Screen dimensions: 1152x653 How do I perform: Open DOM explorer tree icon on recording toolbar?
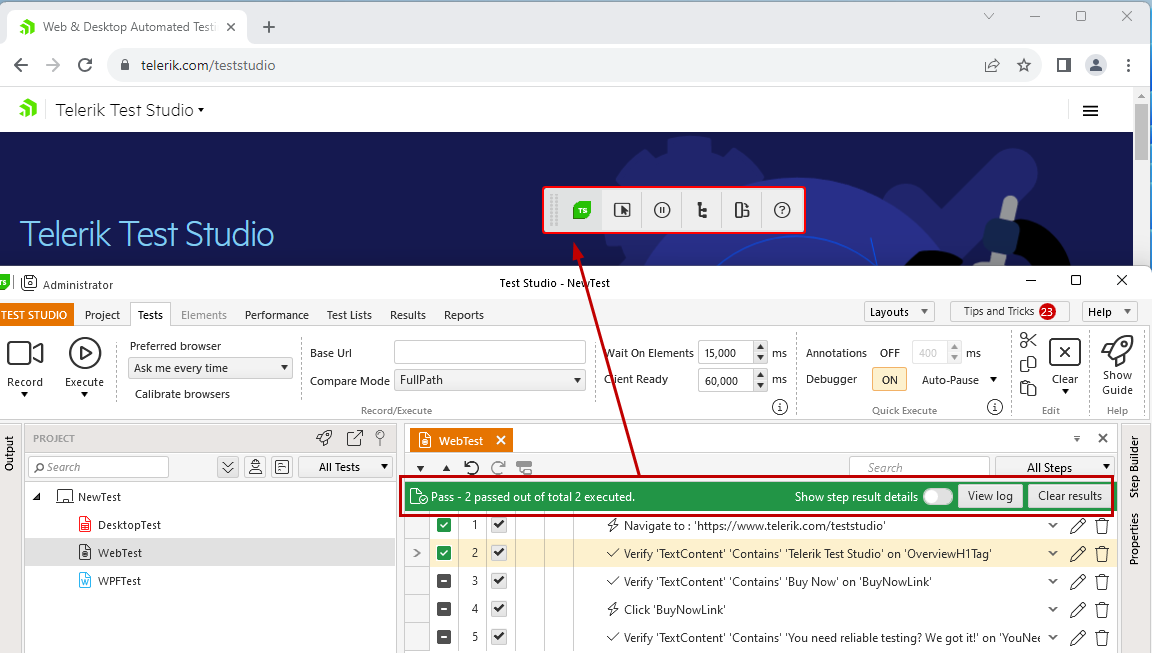(x=702, y=210)
